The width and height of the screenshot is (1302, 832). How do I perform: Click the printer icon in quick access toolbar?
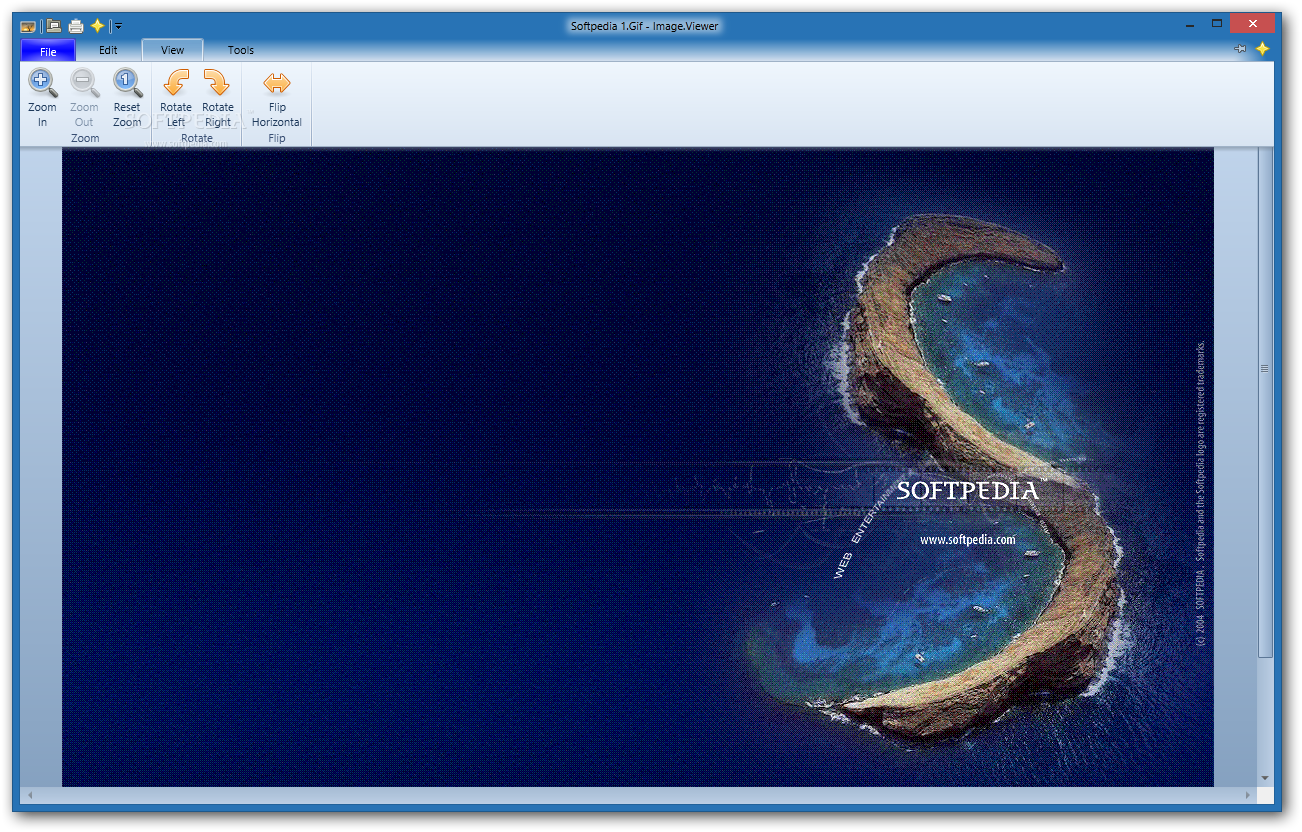click(76, 26)
